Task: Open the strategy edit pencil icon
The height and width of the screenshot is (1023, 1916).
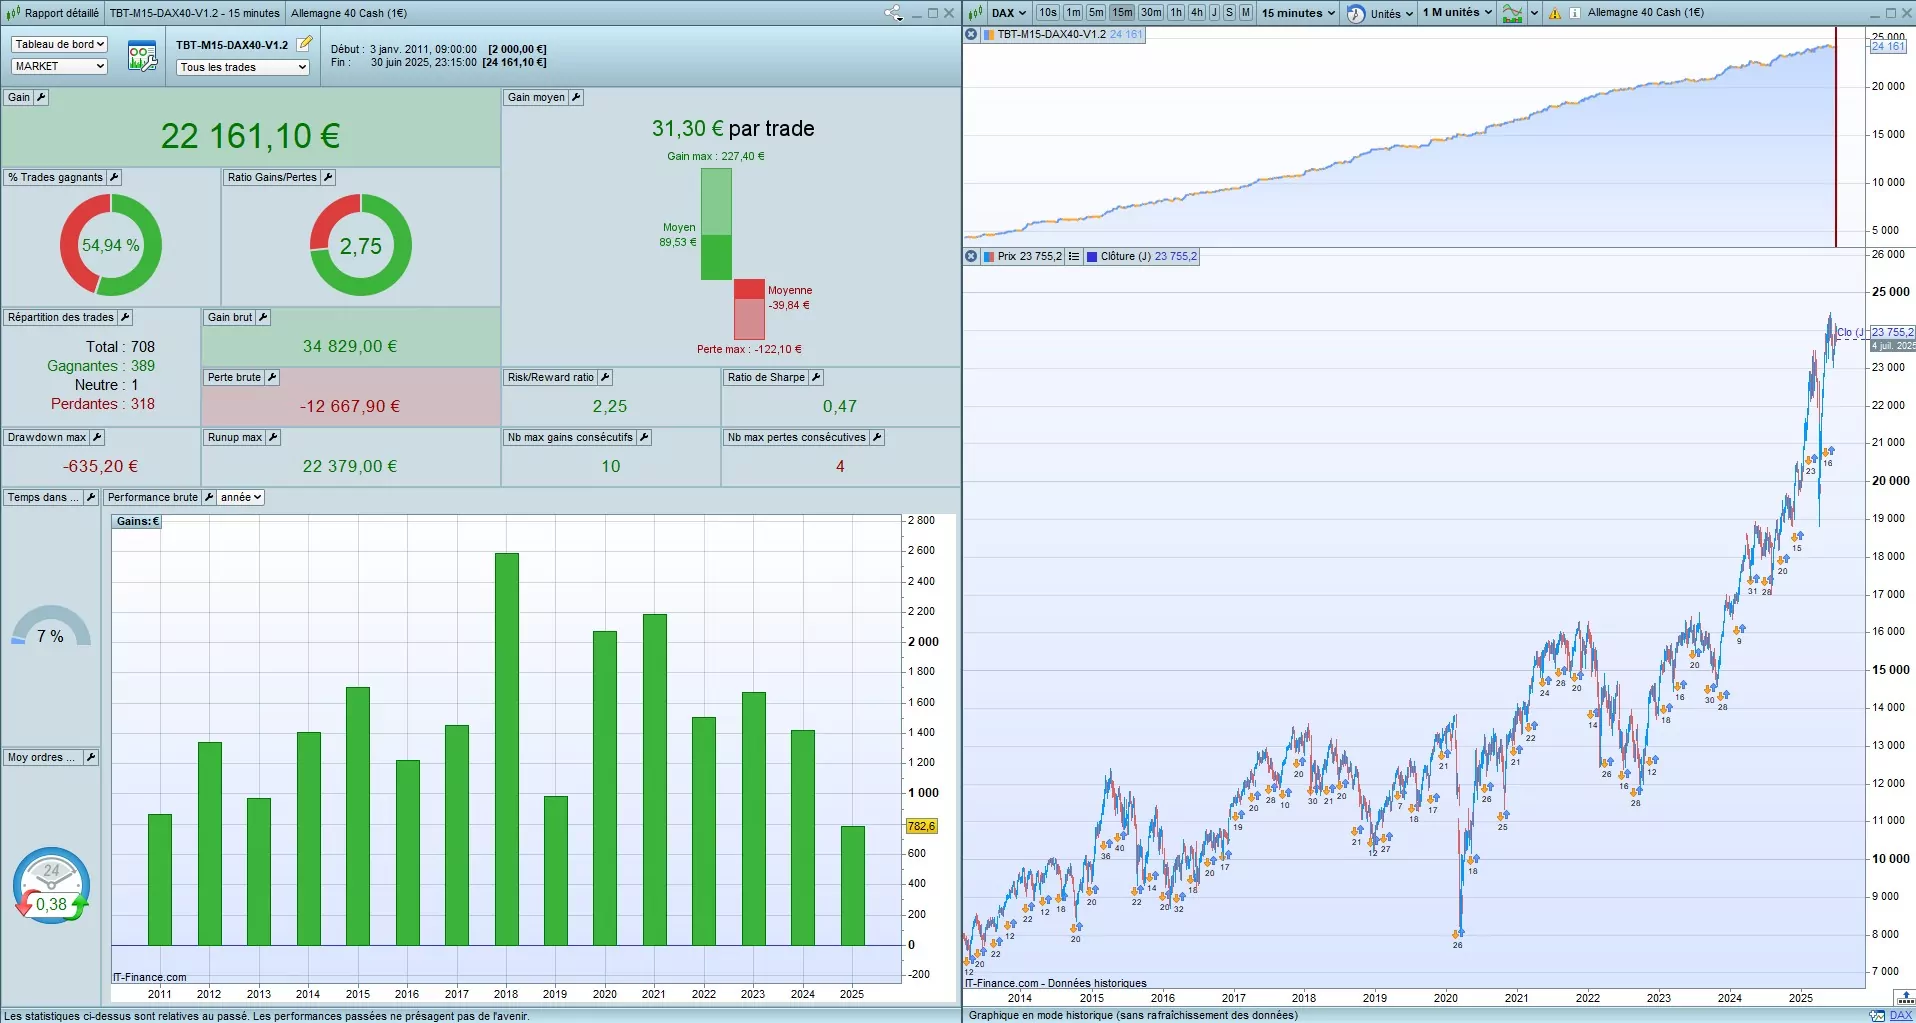Action: click(x=305, y=43)
